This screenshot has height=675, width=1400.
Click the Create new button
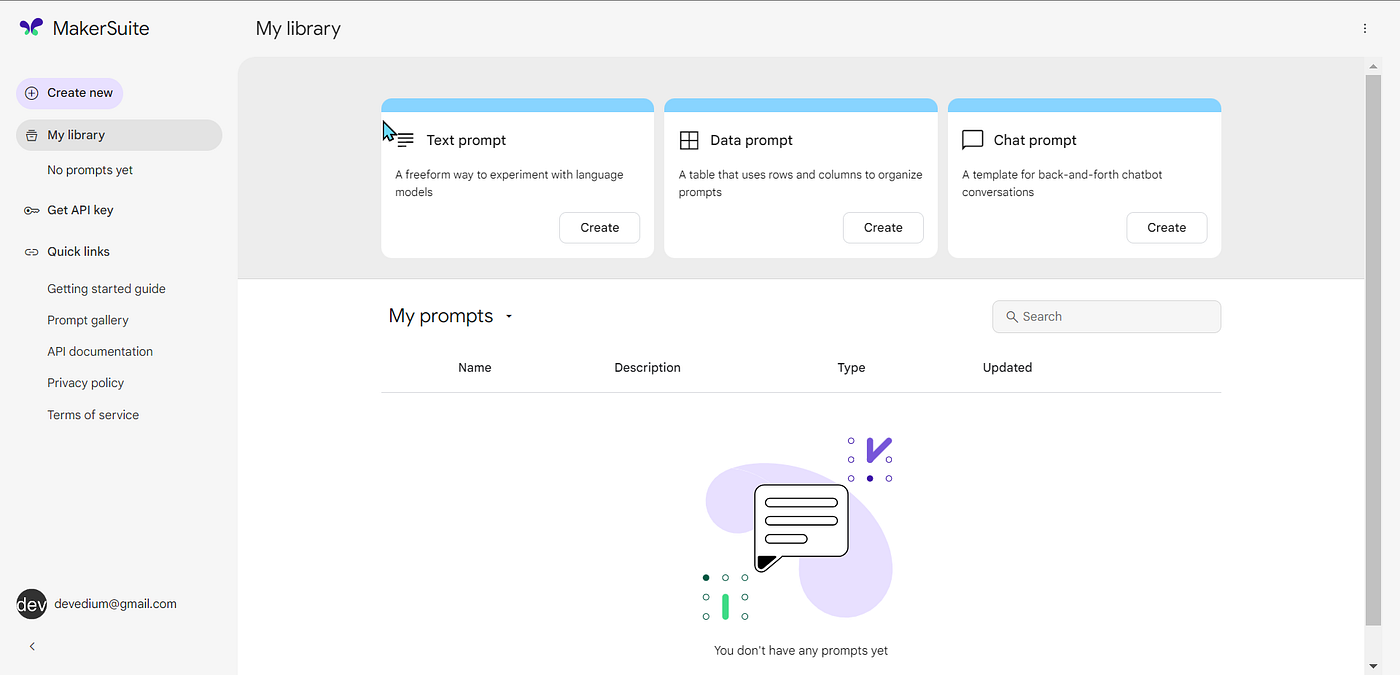tap(69, 93)
